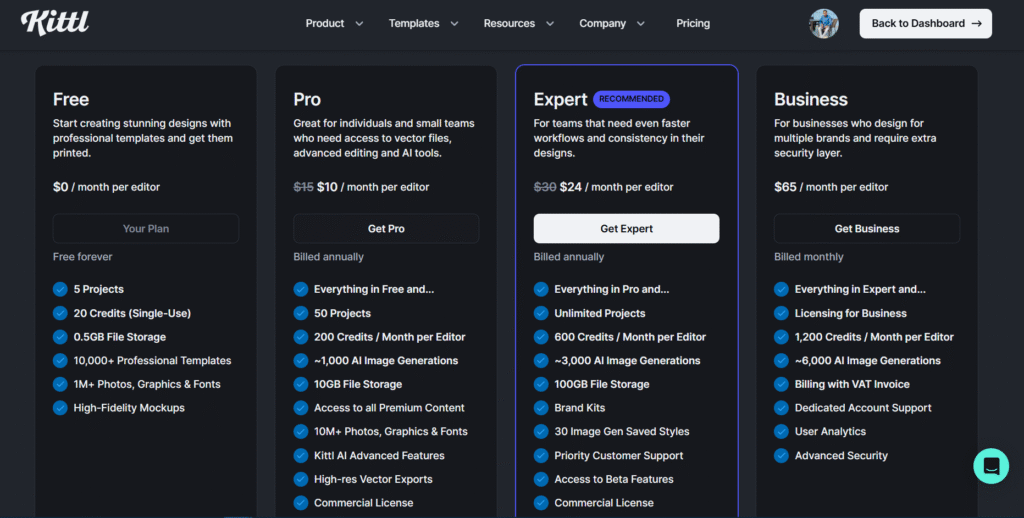Screen dimensions: 1024x518
Task: Click 100GB File Storage feature text
Action: tap(601, 384)
